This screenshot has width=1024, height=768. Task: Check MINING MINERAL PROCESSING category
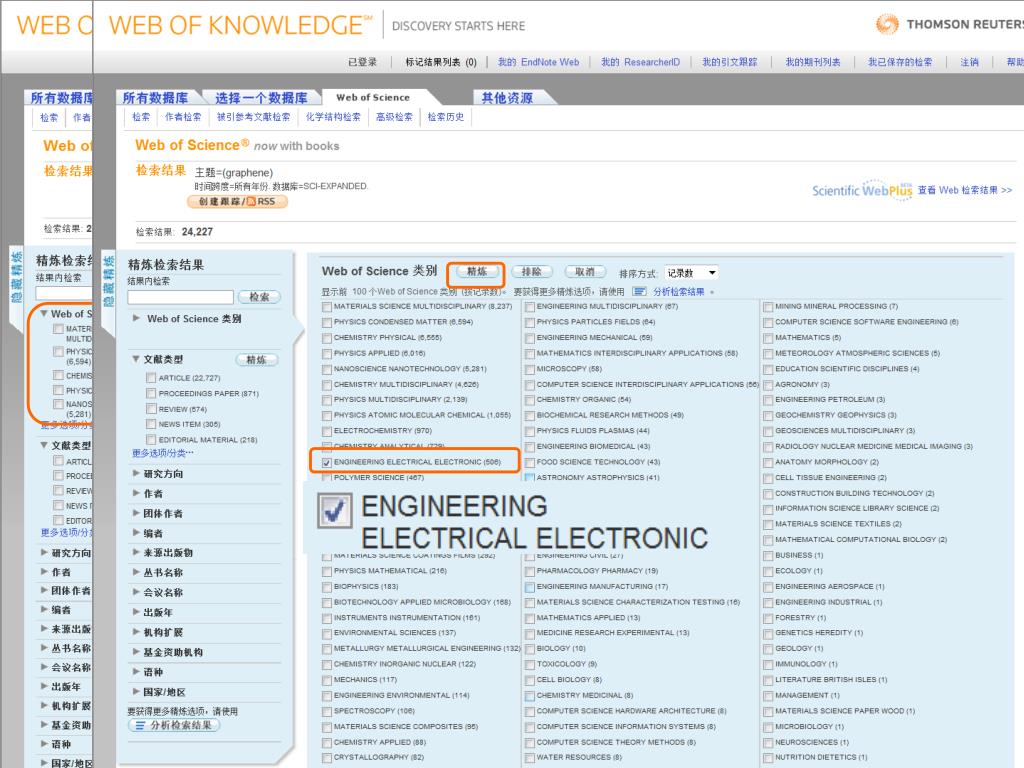click(x=768, y=306)
